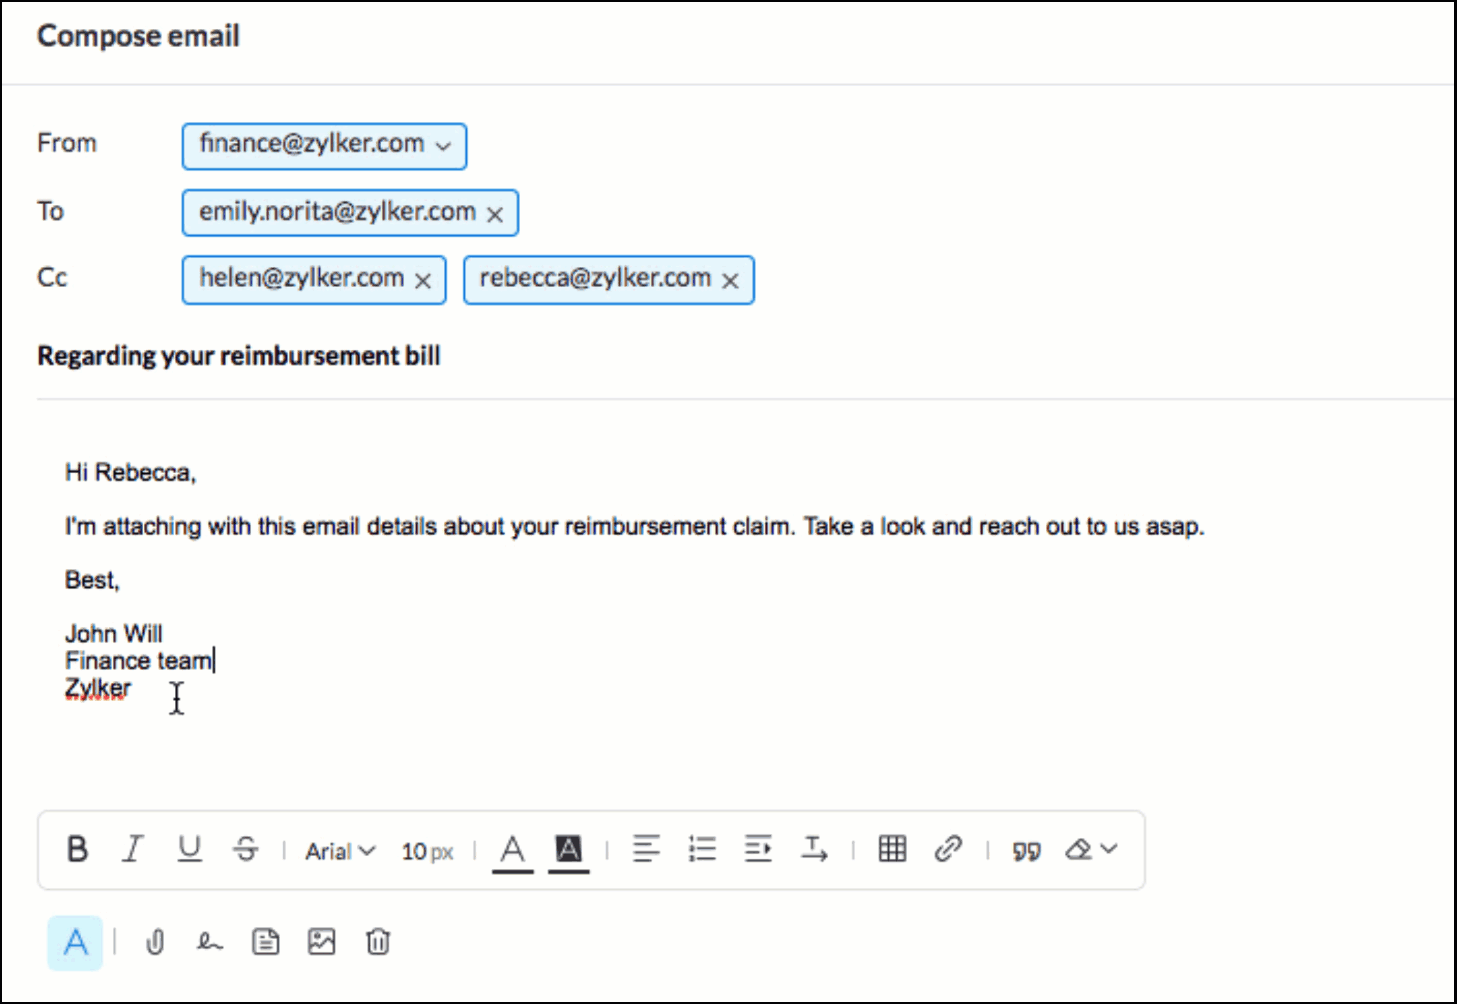Attach a file with paperclip icon
The width and height of the screenshot is (1457, 1004).
pyautogui.click(x=155, y=942)
